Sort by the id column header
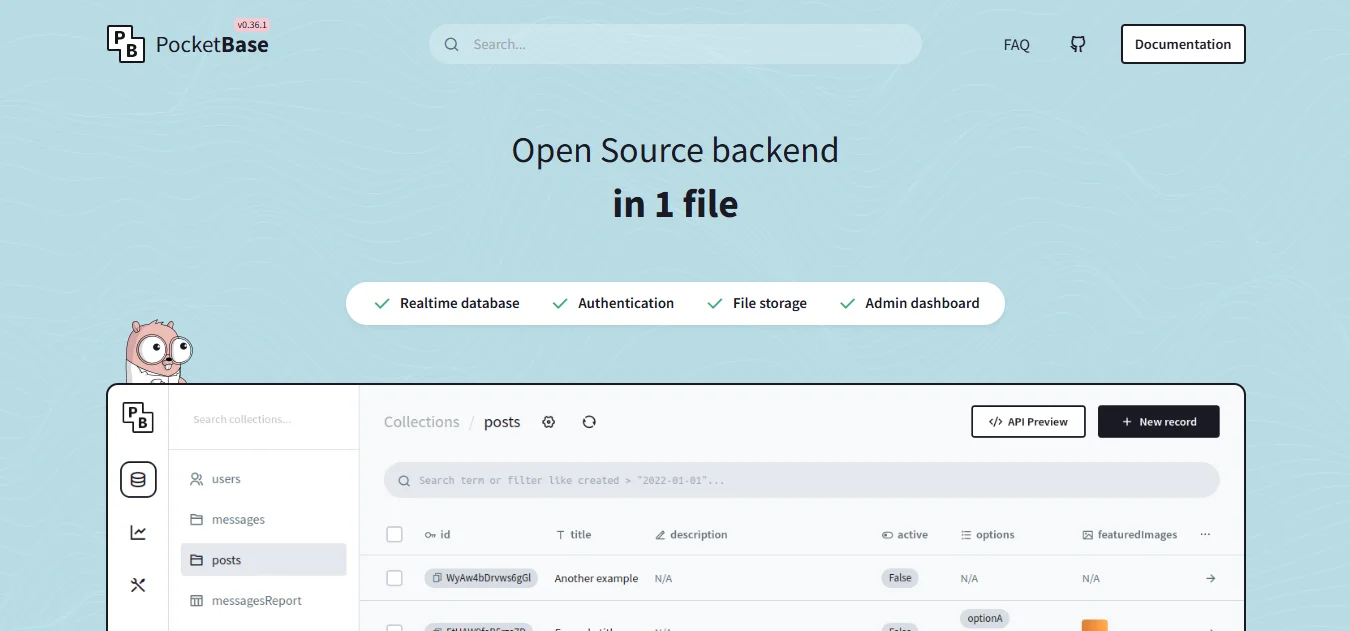Viewport: 1350px width, 631px height. point(438,535)
